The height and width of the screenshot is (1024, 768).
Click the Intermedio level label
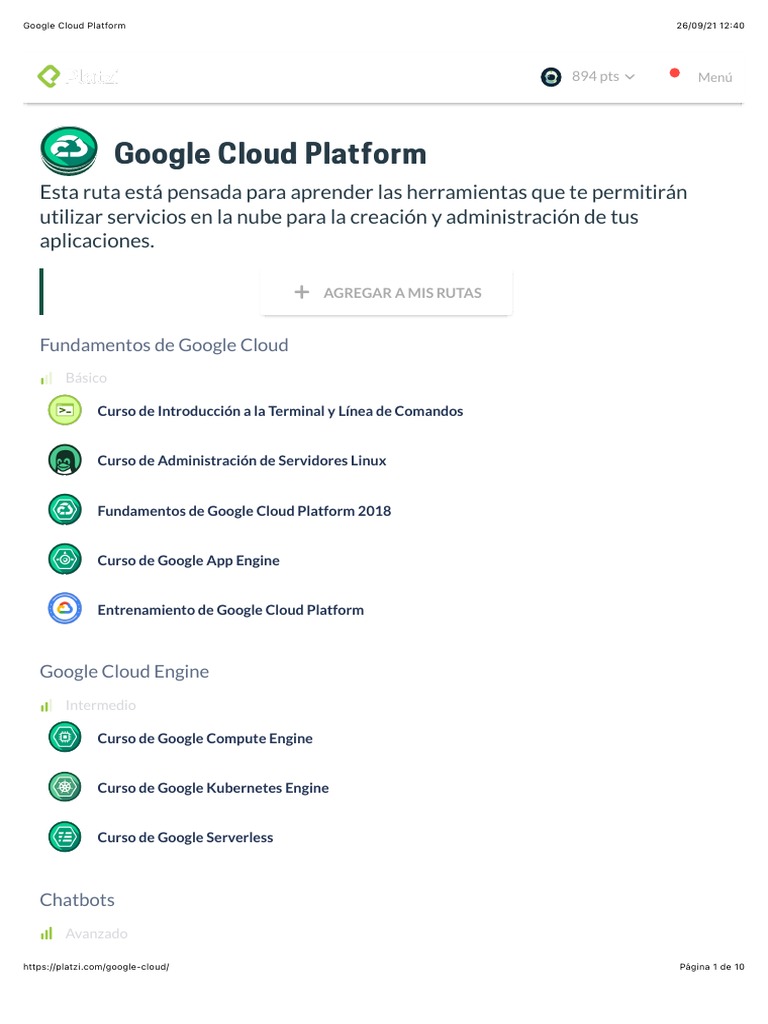point(101,705)
